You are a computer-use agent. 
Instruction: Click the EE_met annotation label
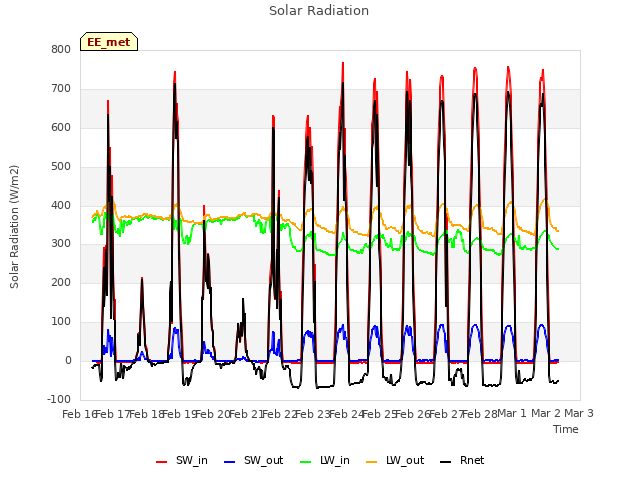click(x=109, y=42)
